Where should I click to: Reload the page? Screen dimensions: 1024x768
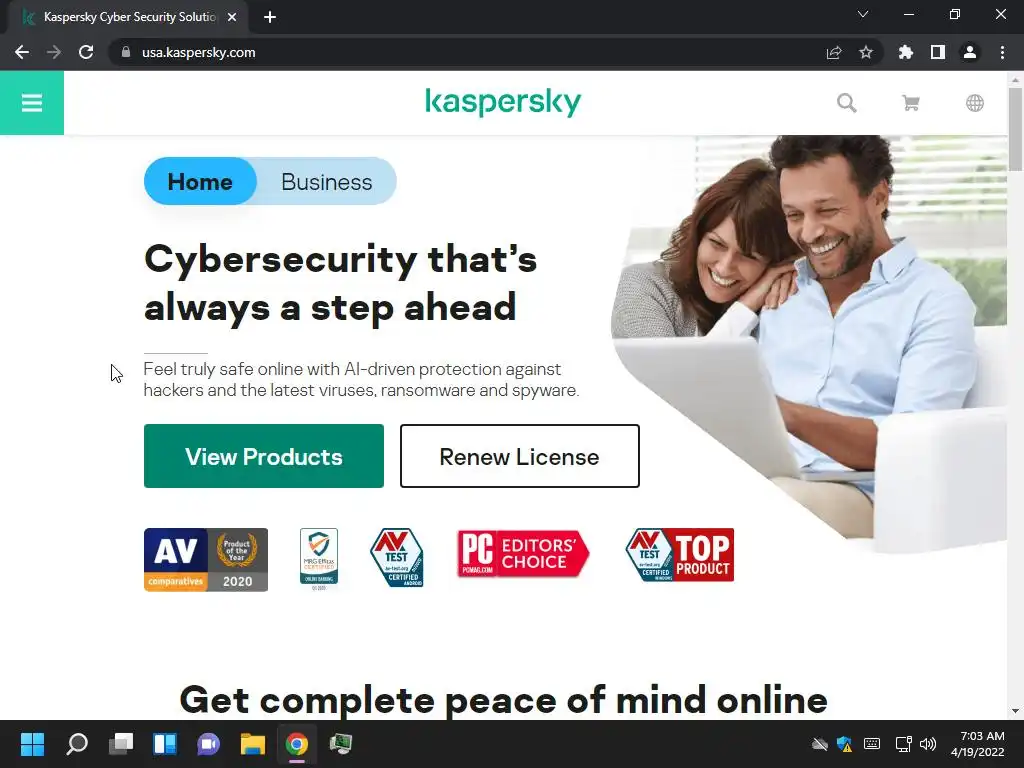86,52
